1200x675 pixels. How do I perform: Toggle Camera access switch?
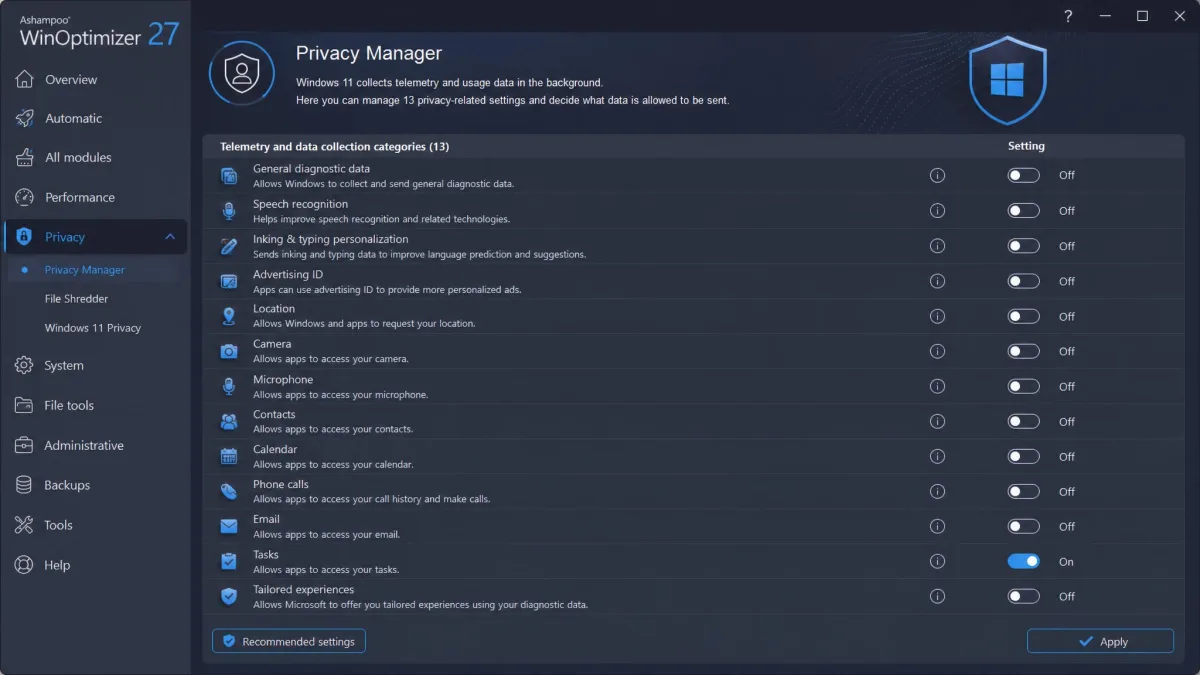pos(1023,351)
